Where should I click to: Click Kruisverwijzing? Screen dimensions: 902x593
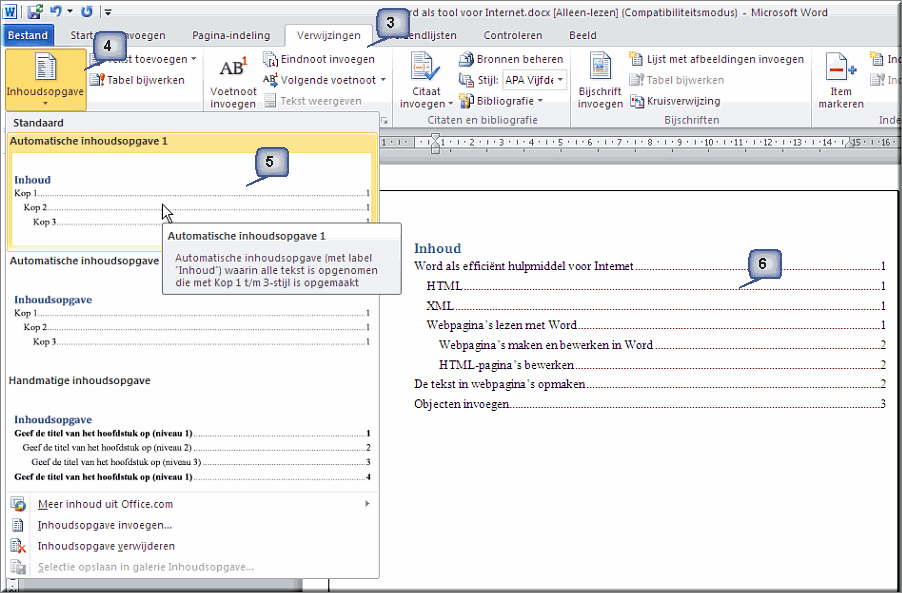tap(675, 101)
